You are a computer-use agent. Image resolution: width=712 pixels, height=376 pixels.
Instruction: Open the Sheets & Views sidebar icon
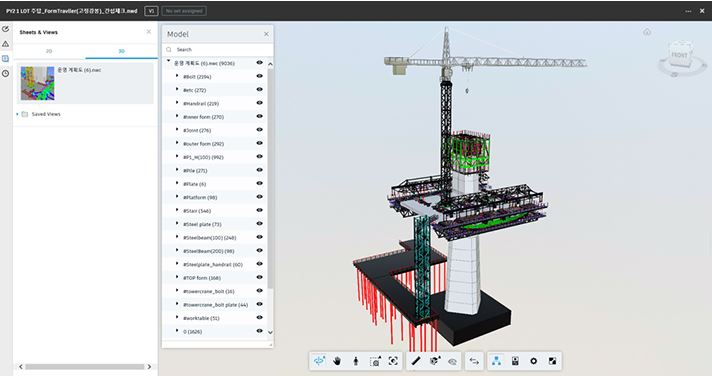click(x=5, y=59)
